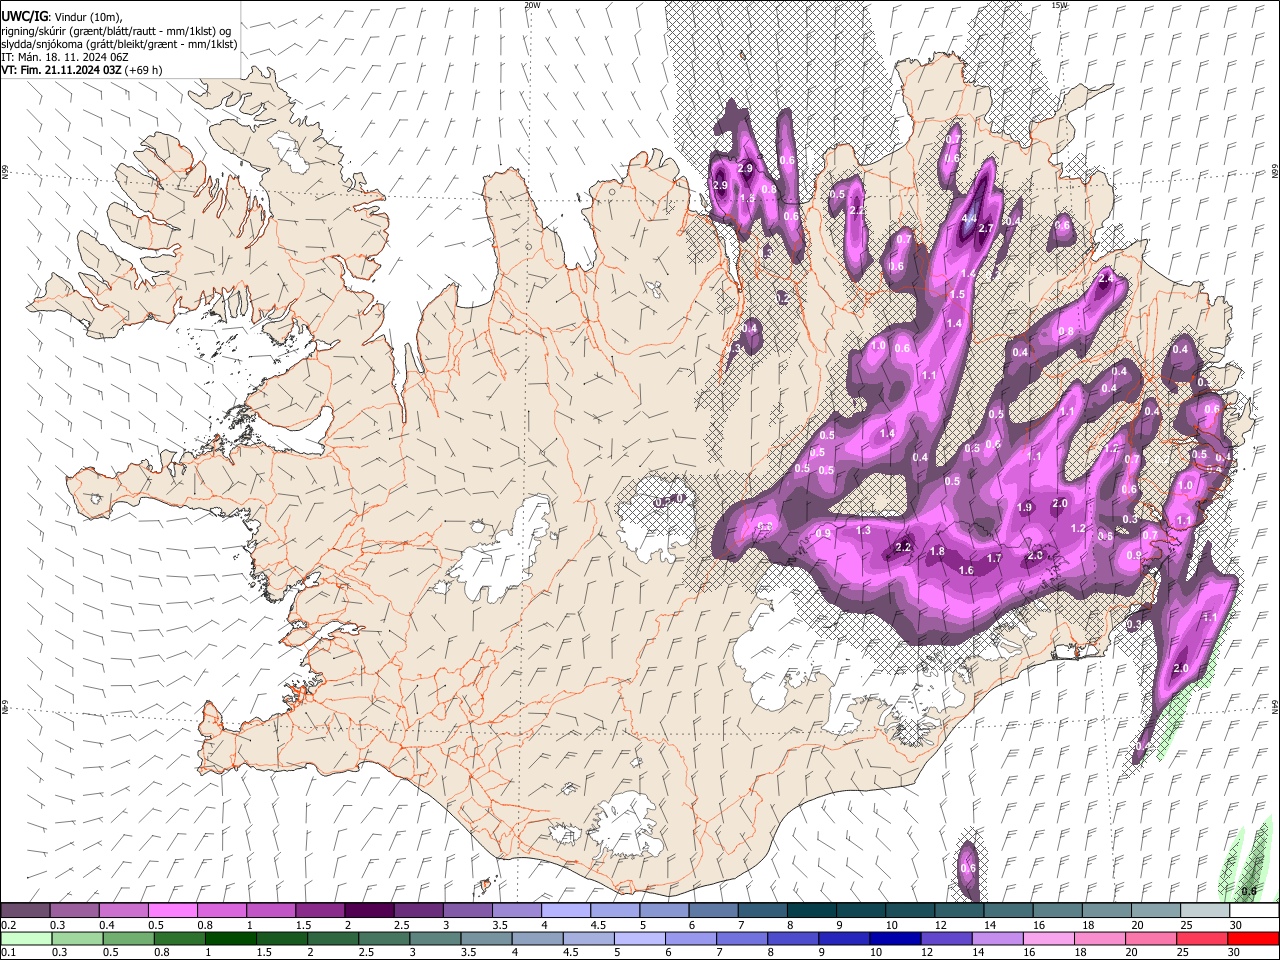Select the "IT: Mán. 18. 11. 2024 06Z" line

point(65,57)
